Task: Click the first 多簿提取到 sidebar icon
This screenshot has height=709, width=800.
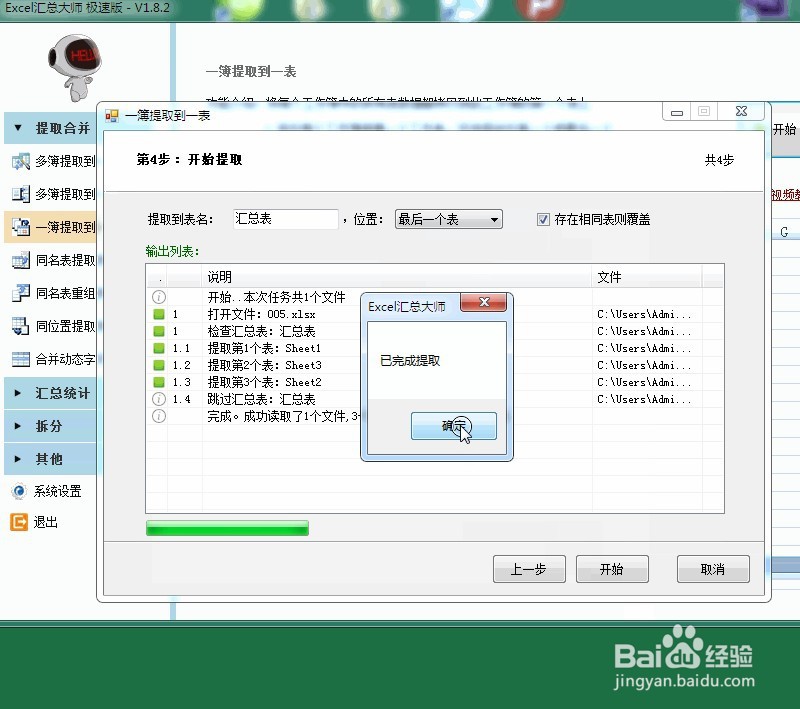Action: (x=21, y=161)
